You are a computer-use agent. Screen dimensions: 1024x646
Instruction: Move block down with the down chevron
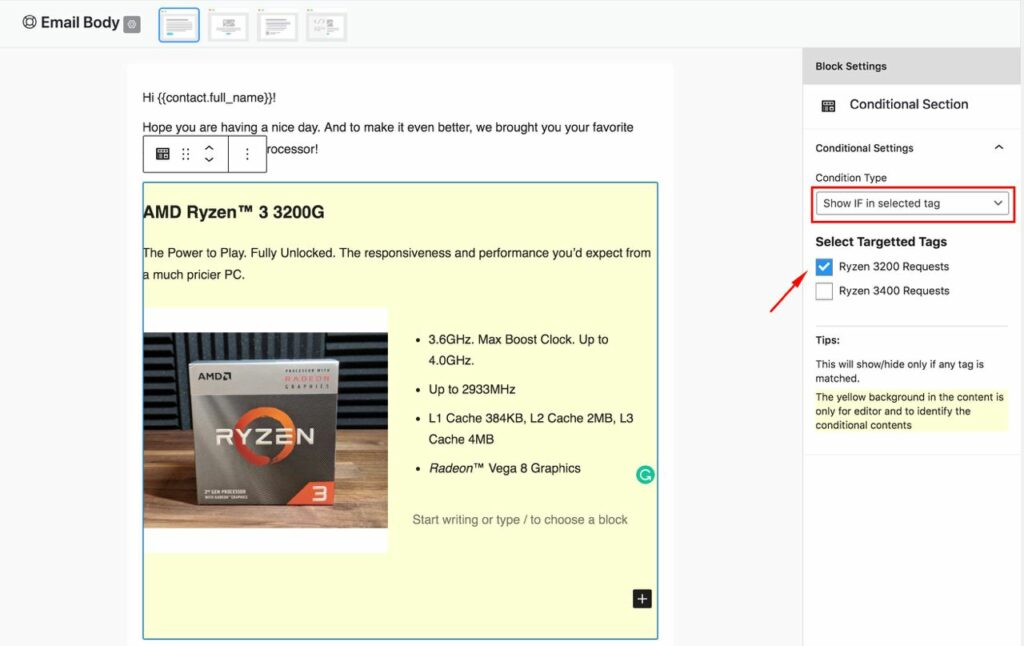click(209, 159)
